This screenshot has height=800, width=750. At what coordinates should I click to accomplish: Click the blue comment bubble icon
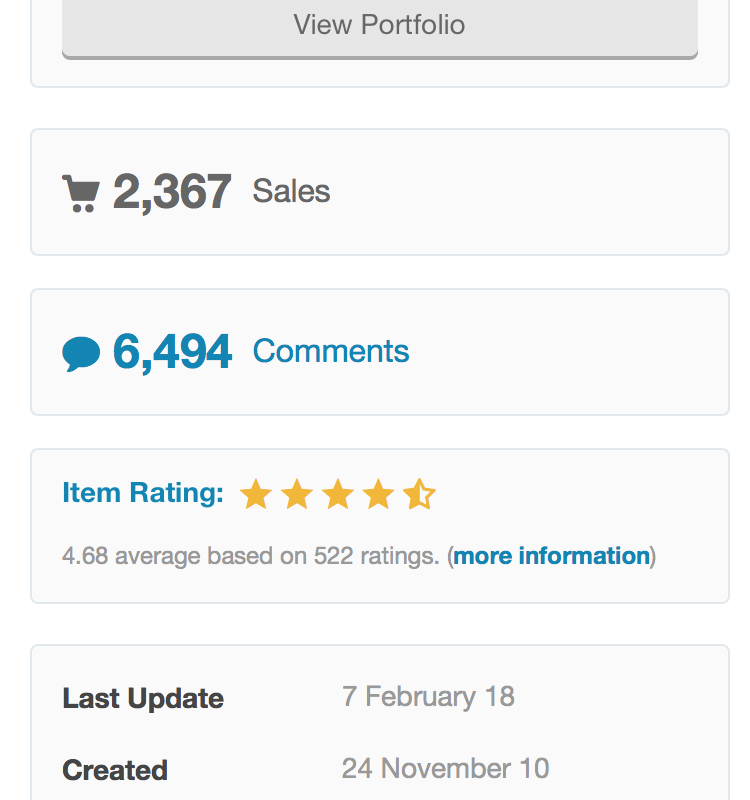(x=81, y=353)
